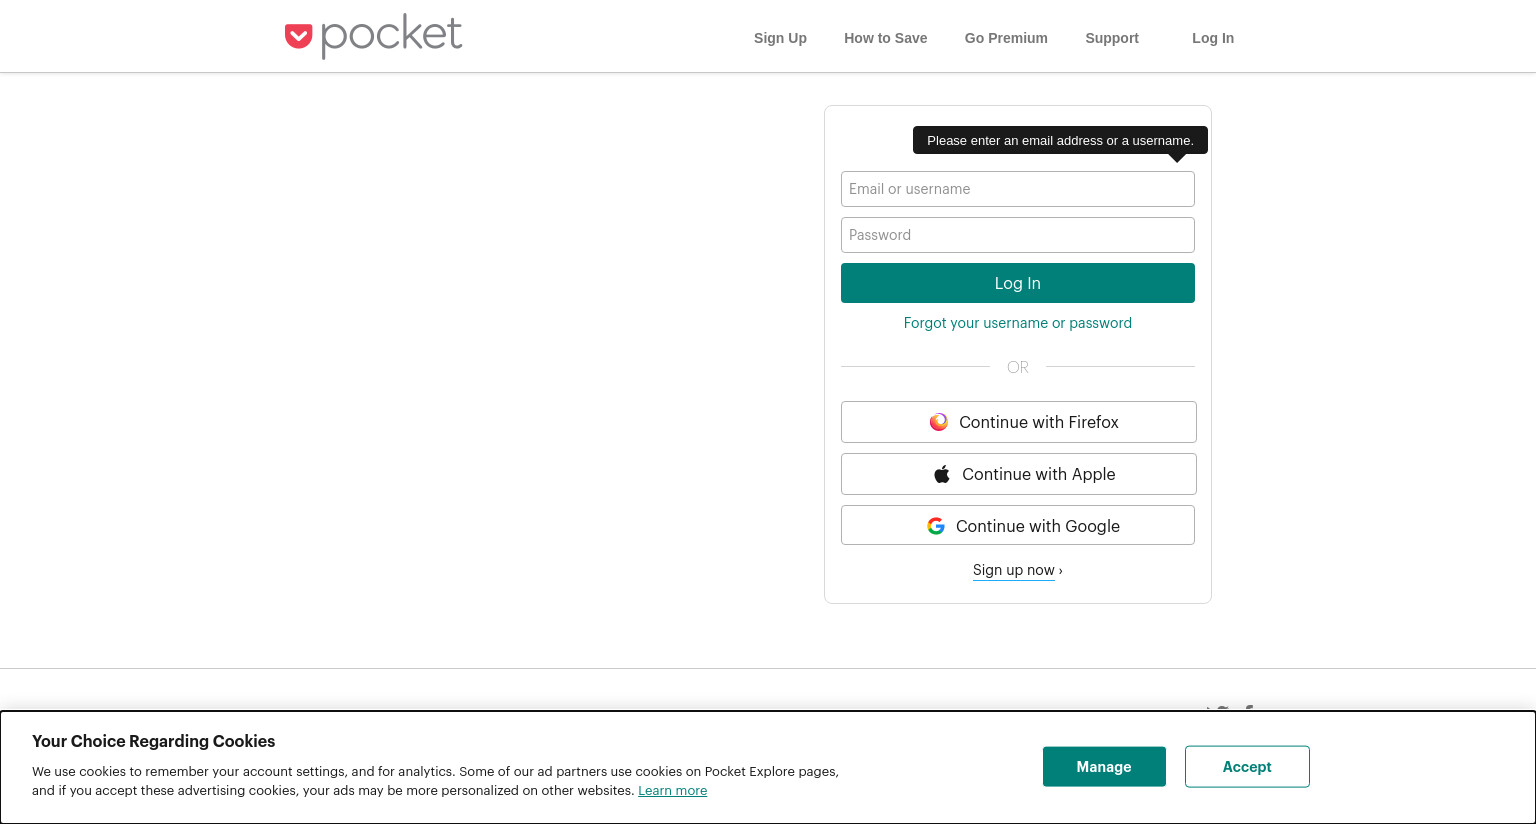
Task: Click the Your Choice Regarding Cookies heading
Action: click(x=153, y=741)
